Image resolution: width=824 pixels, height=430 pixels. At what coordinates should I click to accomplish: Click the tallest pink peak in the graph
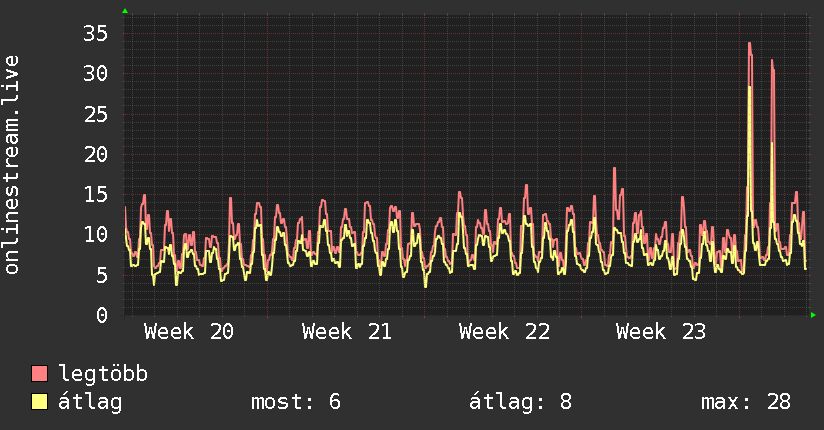pyautogui.click(x=749, y=46)
